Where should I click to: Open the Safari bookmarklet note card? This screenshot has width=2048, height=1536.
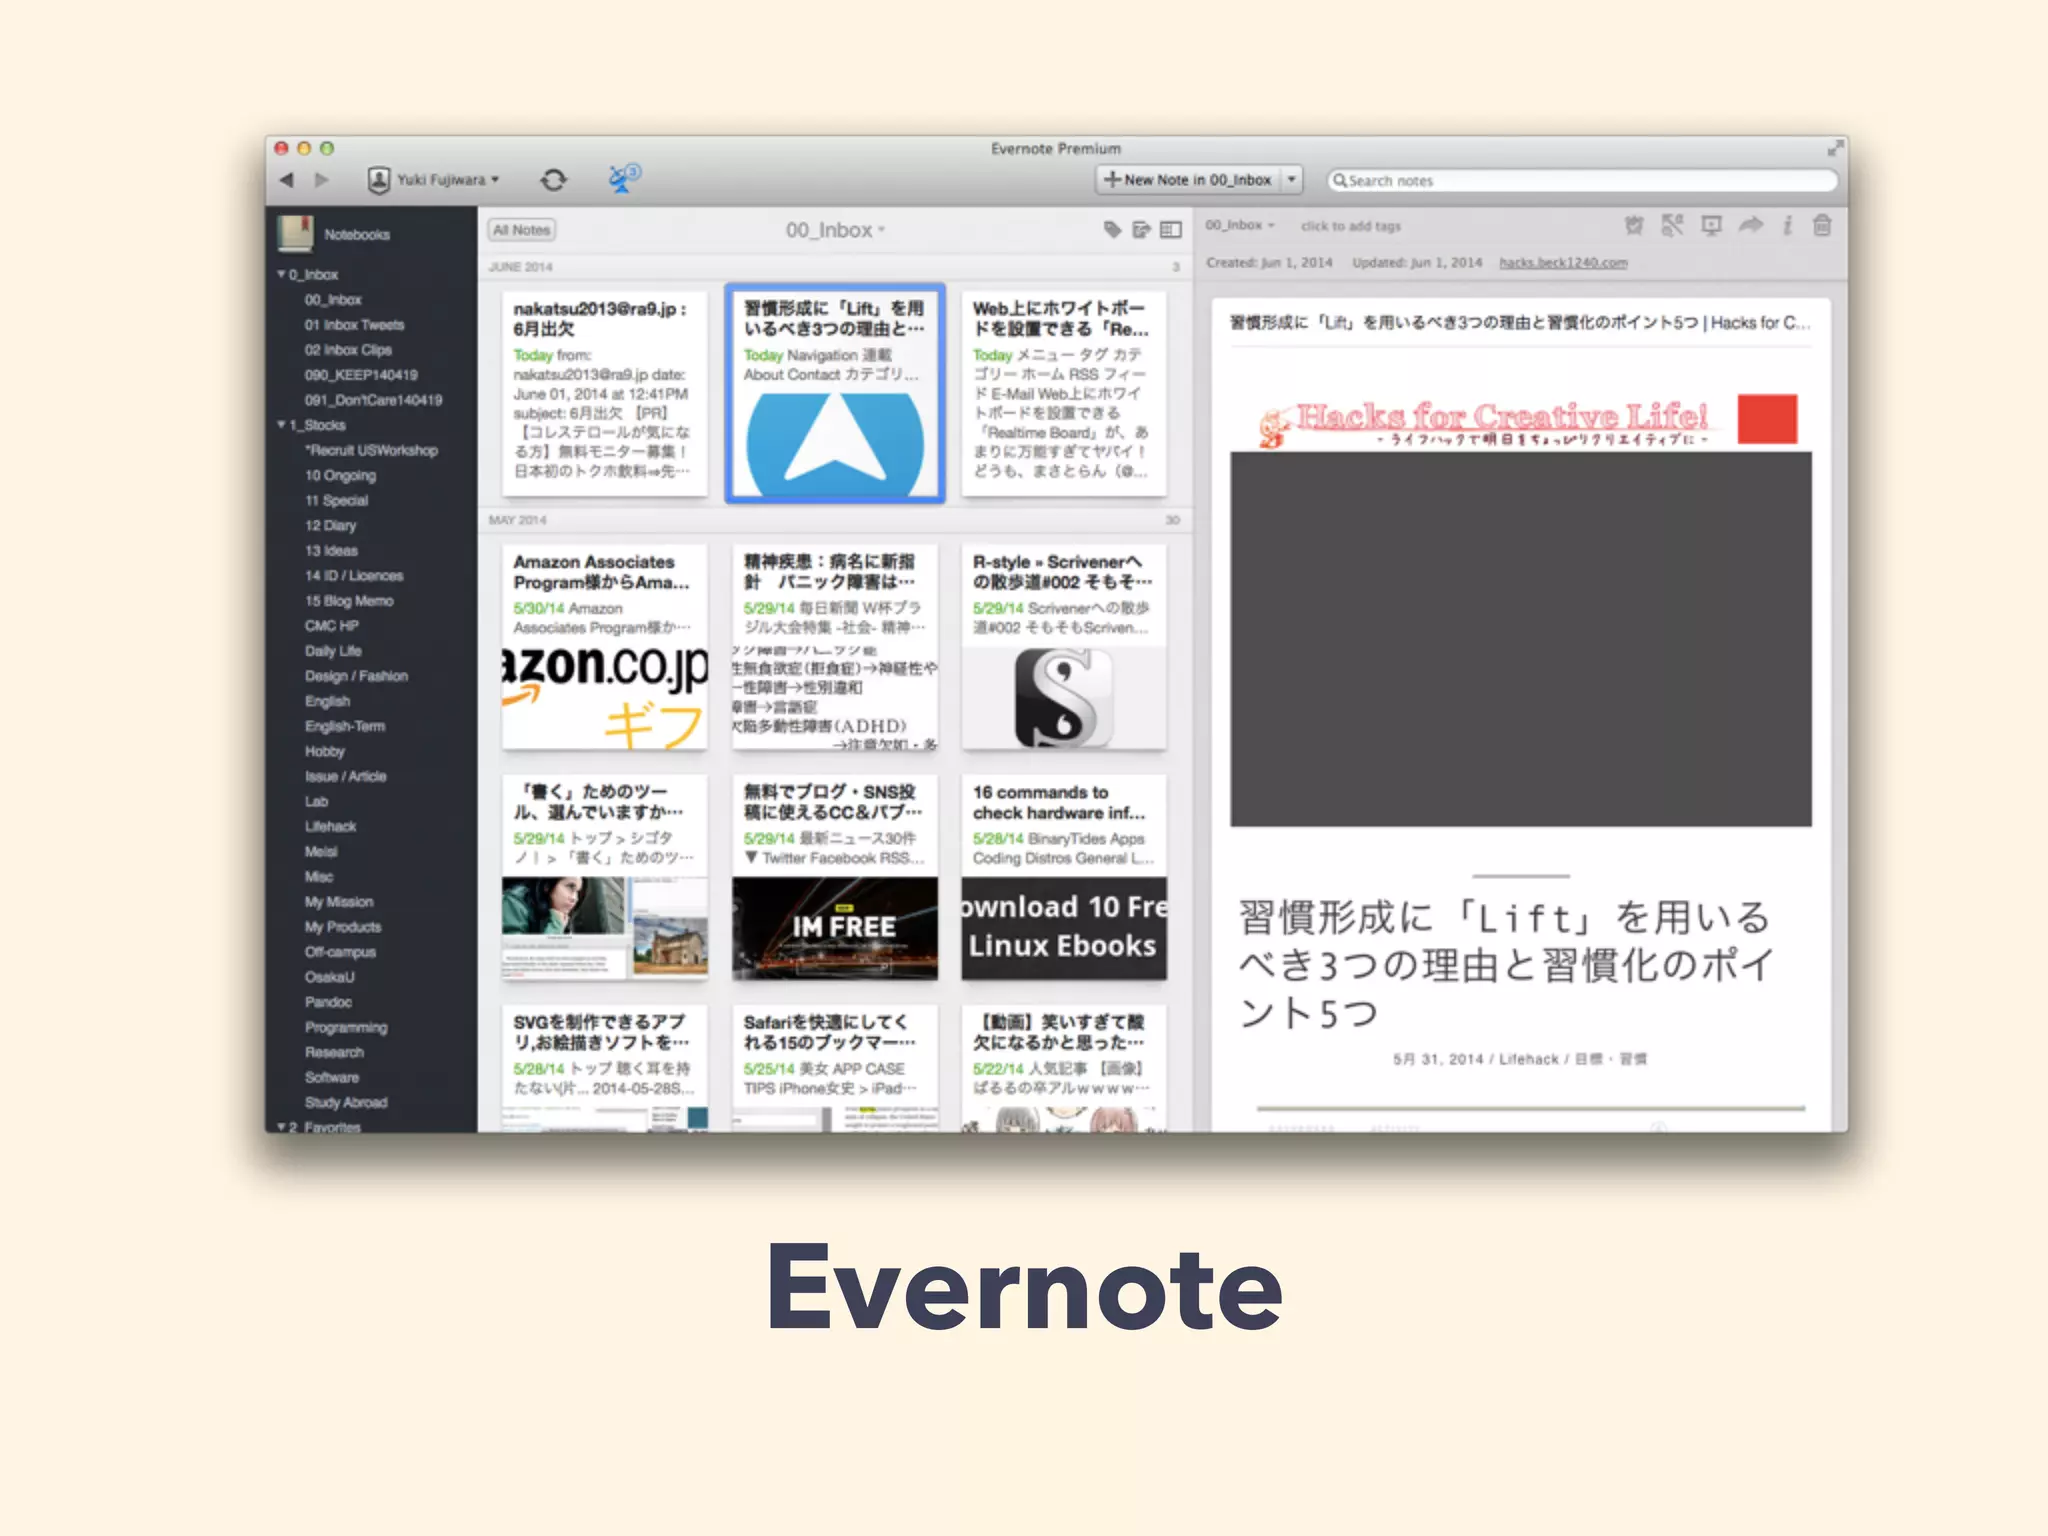[x=835, y=1067]
